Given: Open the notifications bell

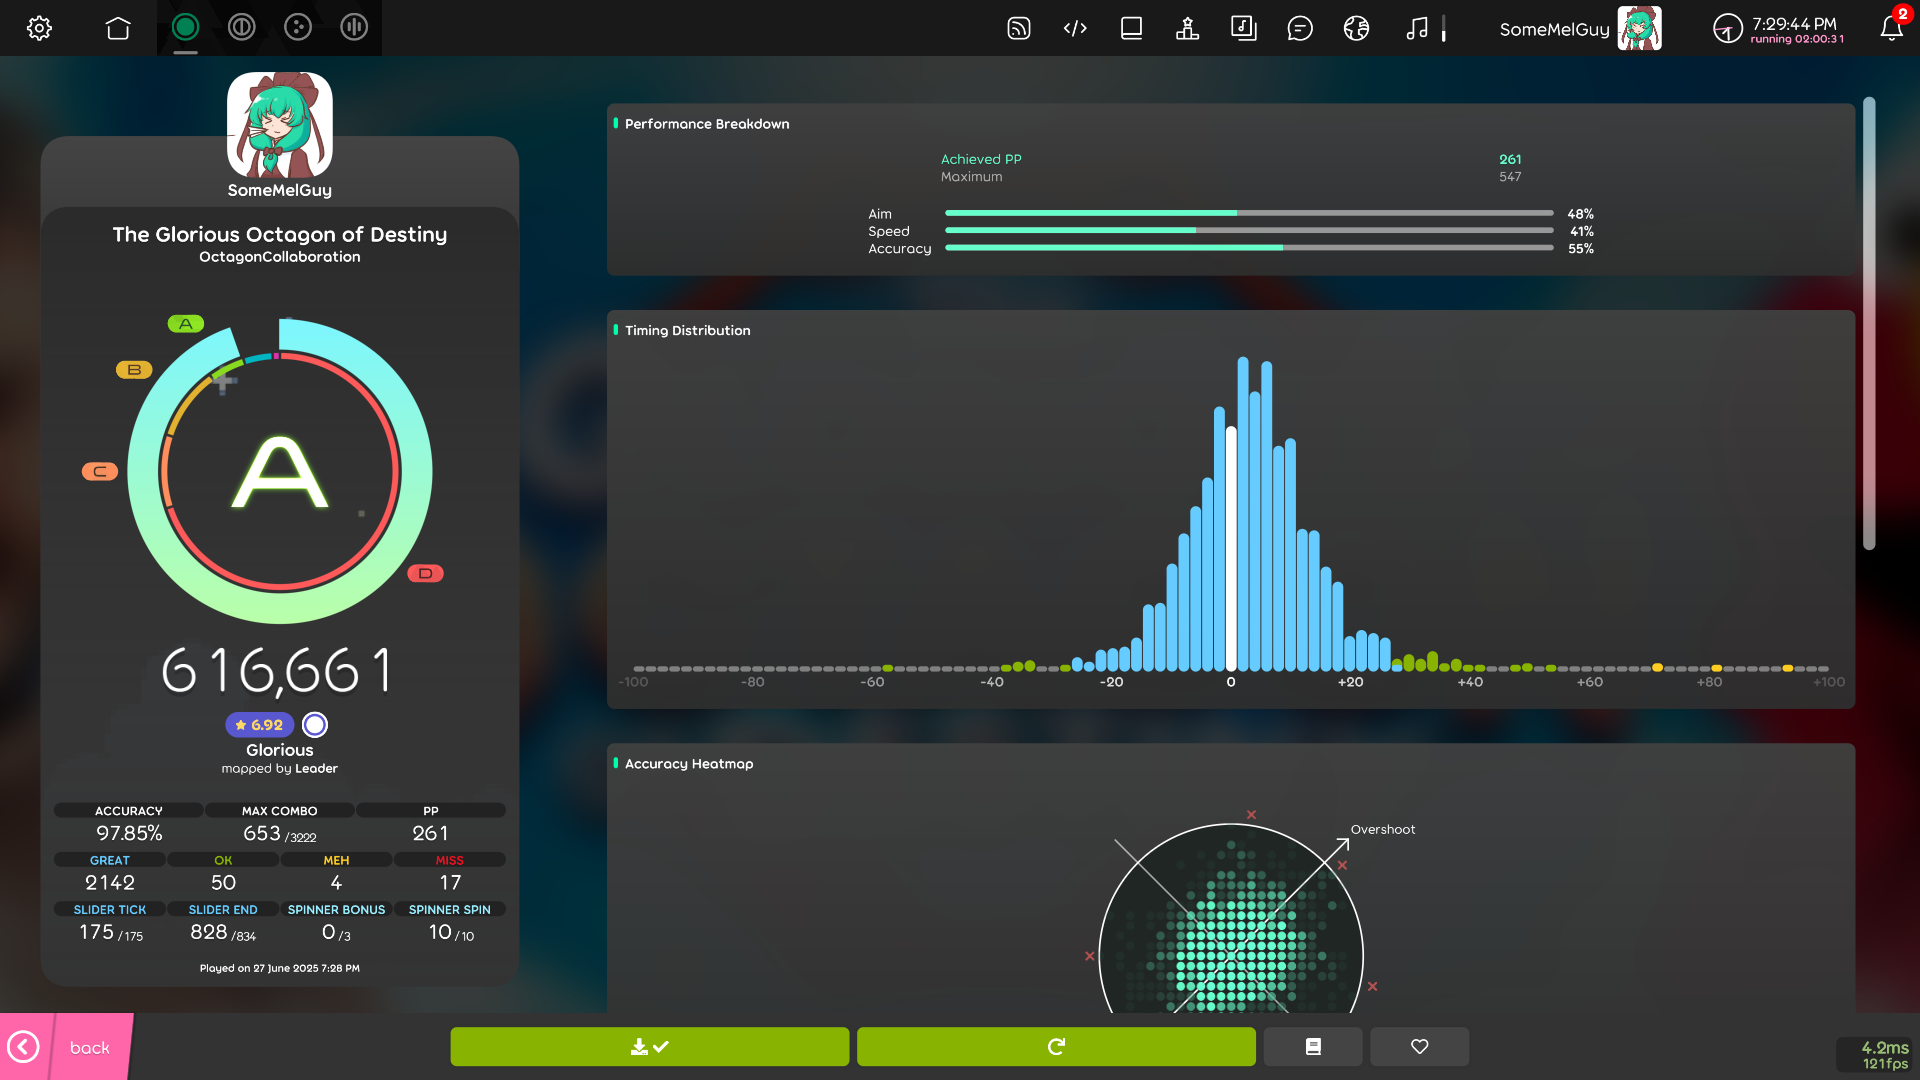Looking at the screenshot, I should (1890, 28).
